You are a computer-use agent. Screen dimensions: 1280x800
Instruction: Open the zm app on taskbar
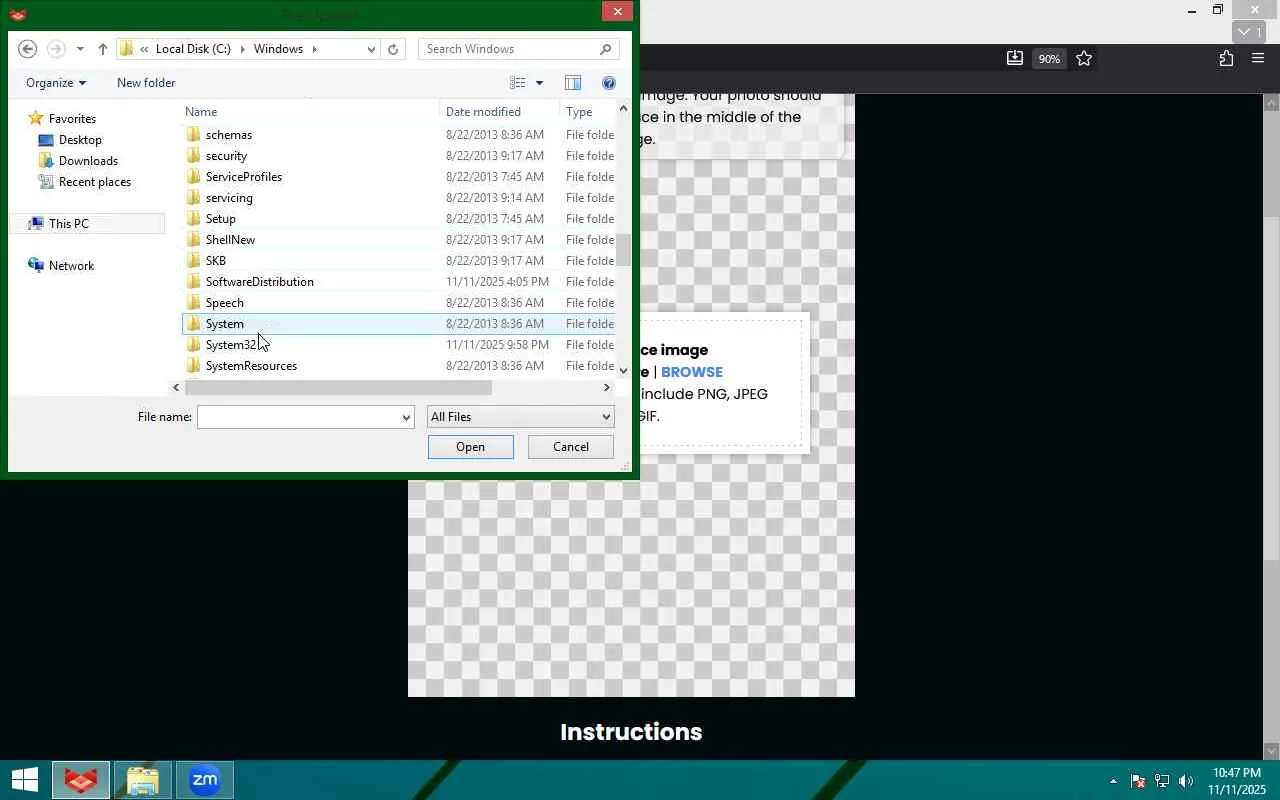[x=204, y=780]
